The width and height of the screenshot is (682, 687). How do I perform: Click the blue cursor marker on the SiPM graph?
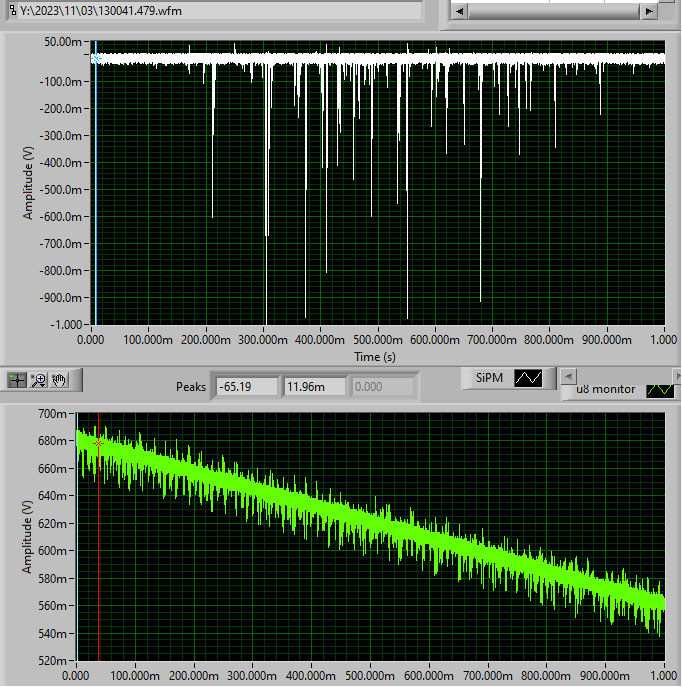96,58
